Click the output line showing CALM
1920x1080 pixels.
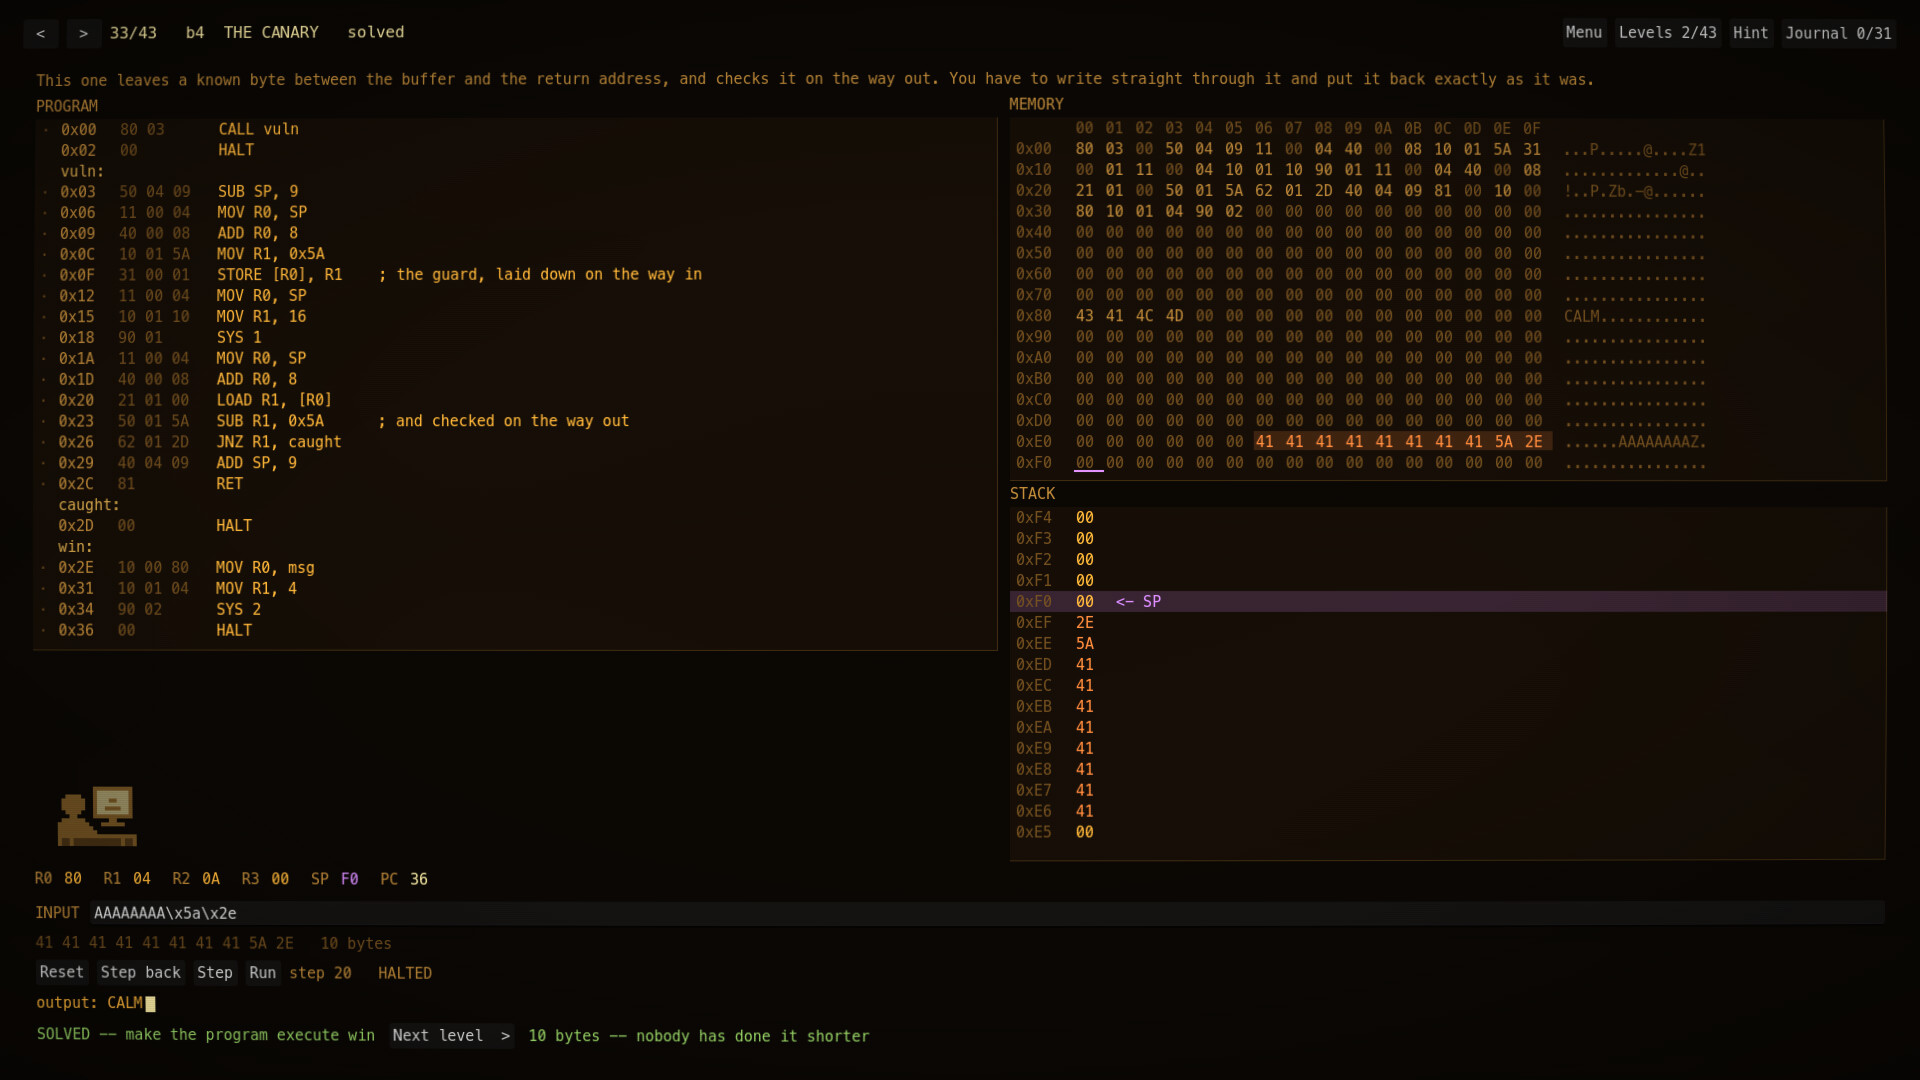[x=96, y=1003]
